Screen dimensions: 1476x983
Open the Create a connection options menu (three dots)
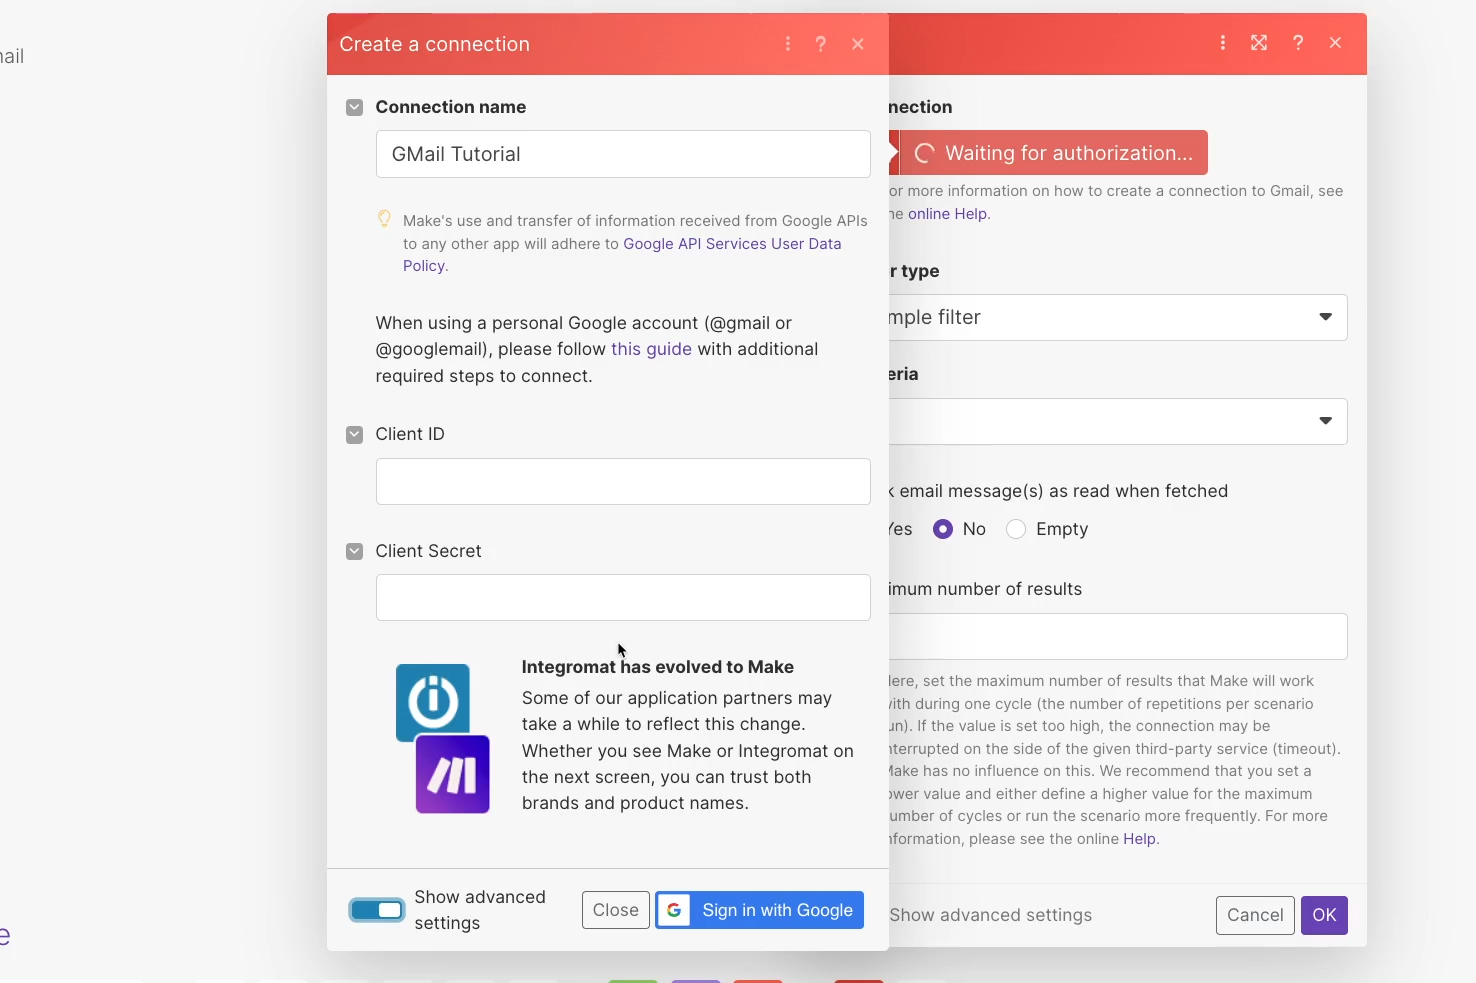tap(788, 44)
